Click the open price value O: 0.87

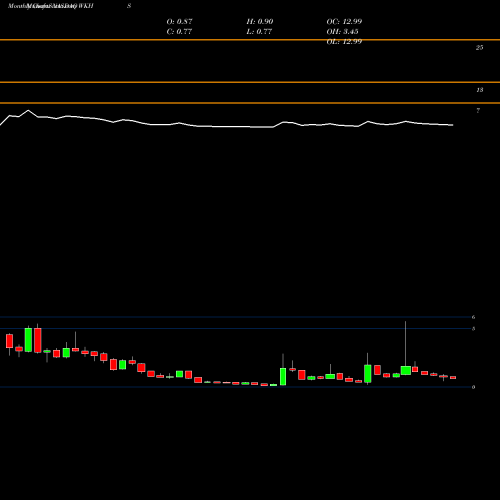click(x=179, y=22)
